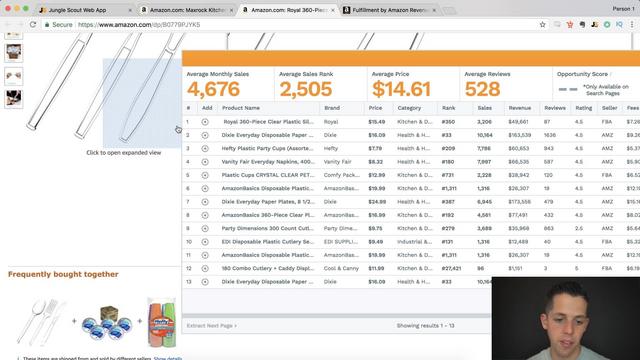The height and width of the screenshot is (360, 640).
Task: Click 'Showing results 1 - 13' text
Action: [425, 326]
